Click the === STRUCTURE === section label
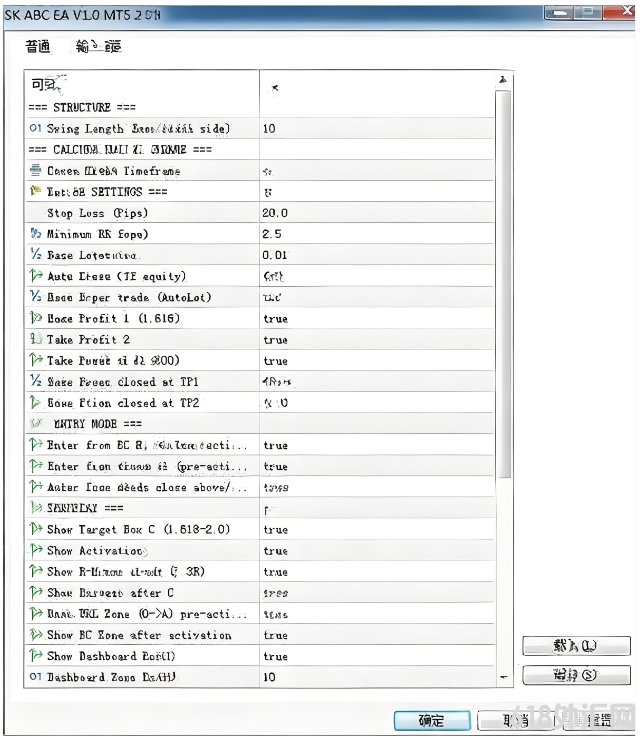The width and height of the screenshot is (643, 741). [82, 107]
